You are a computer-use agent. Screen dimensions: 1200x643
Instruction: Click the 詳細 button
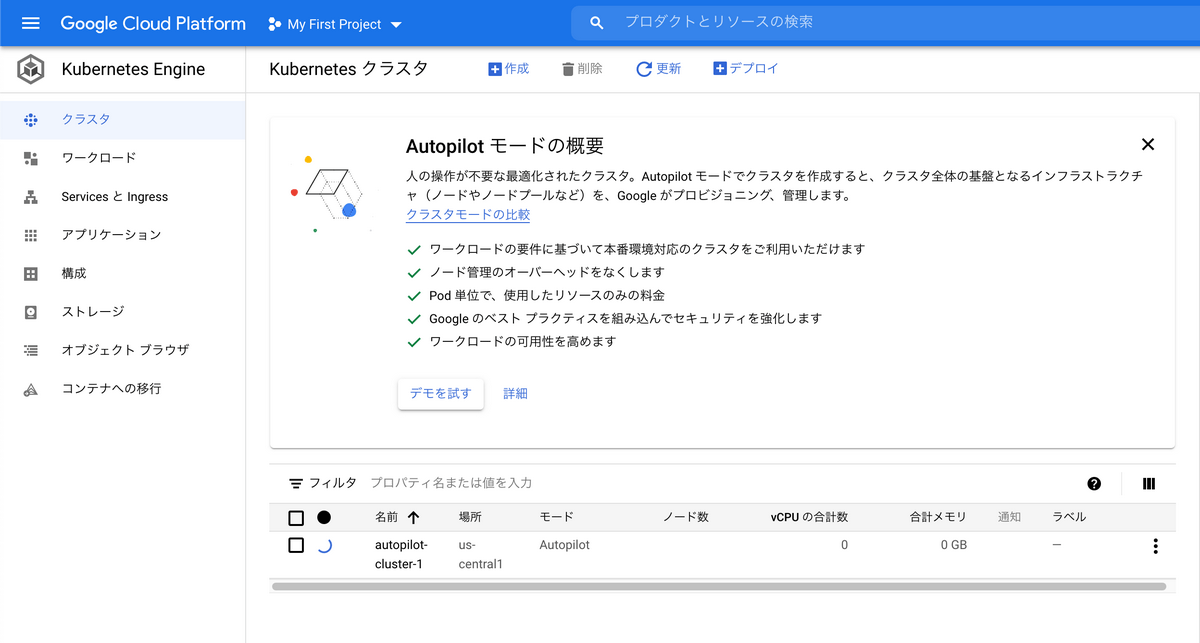[515, 394]
